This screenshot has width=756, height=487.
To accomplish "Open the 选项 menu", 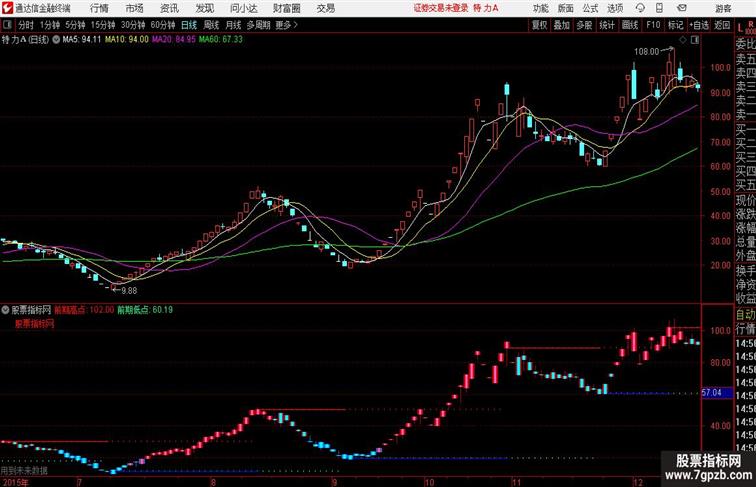I will point(615,8).
